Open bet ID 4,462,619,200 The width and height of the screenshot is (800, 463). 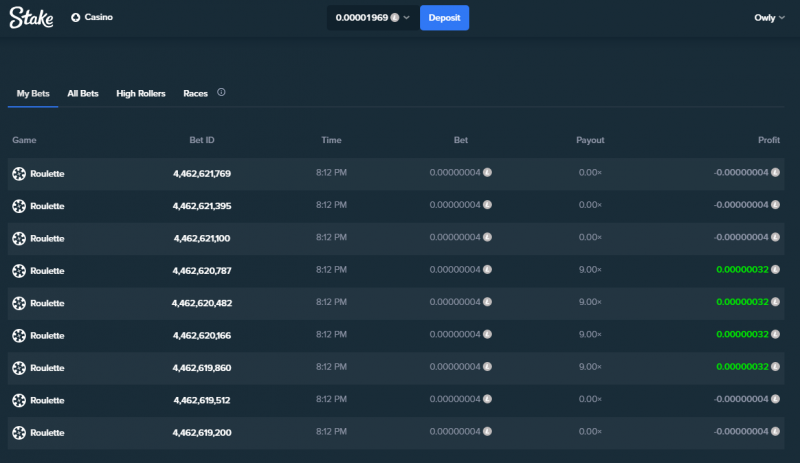[x=202, y=433]
